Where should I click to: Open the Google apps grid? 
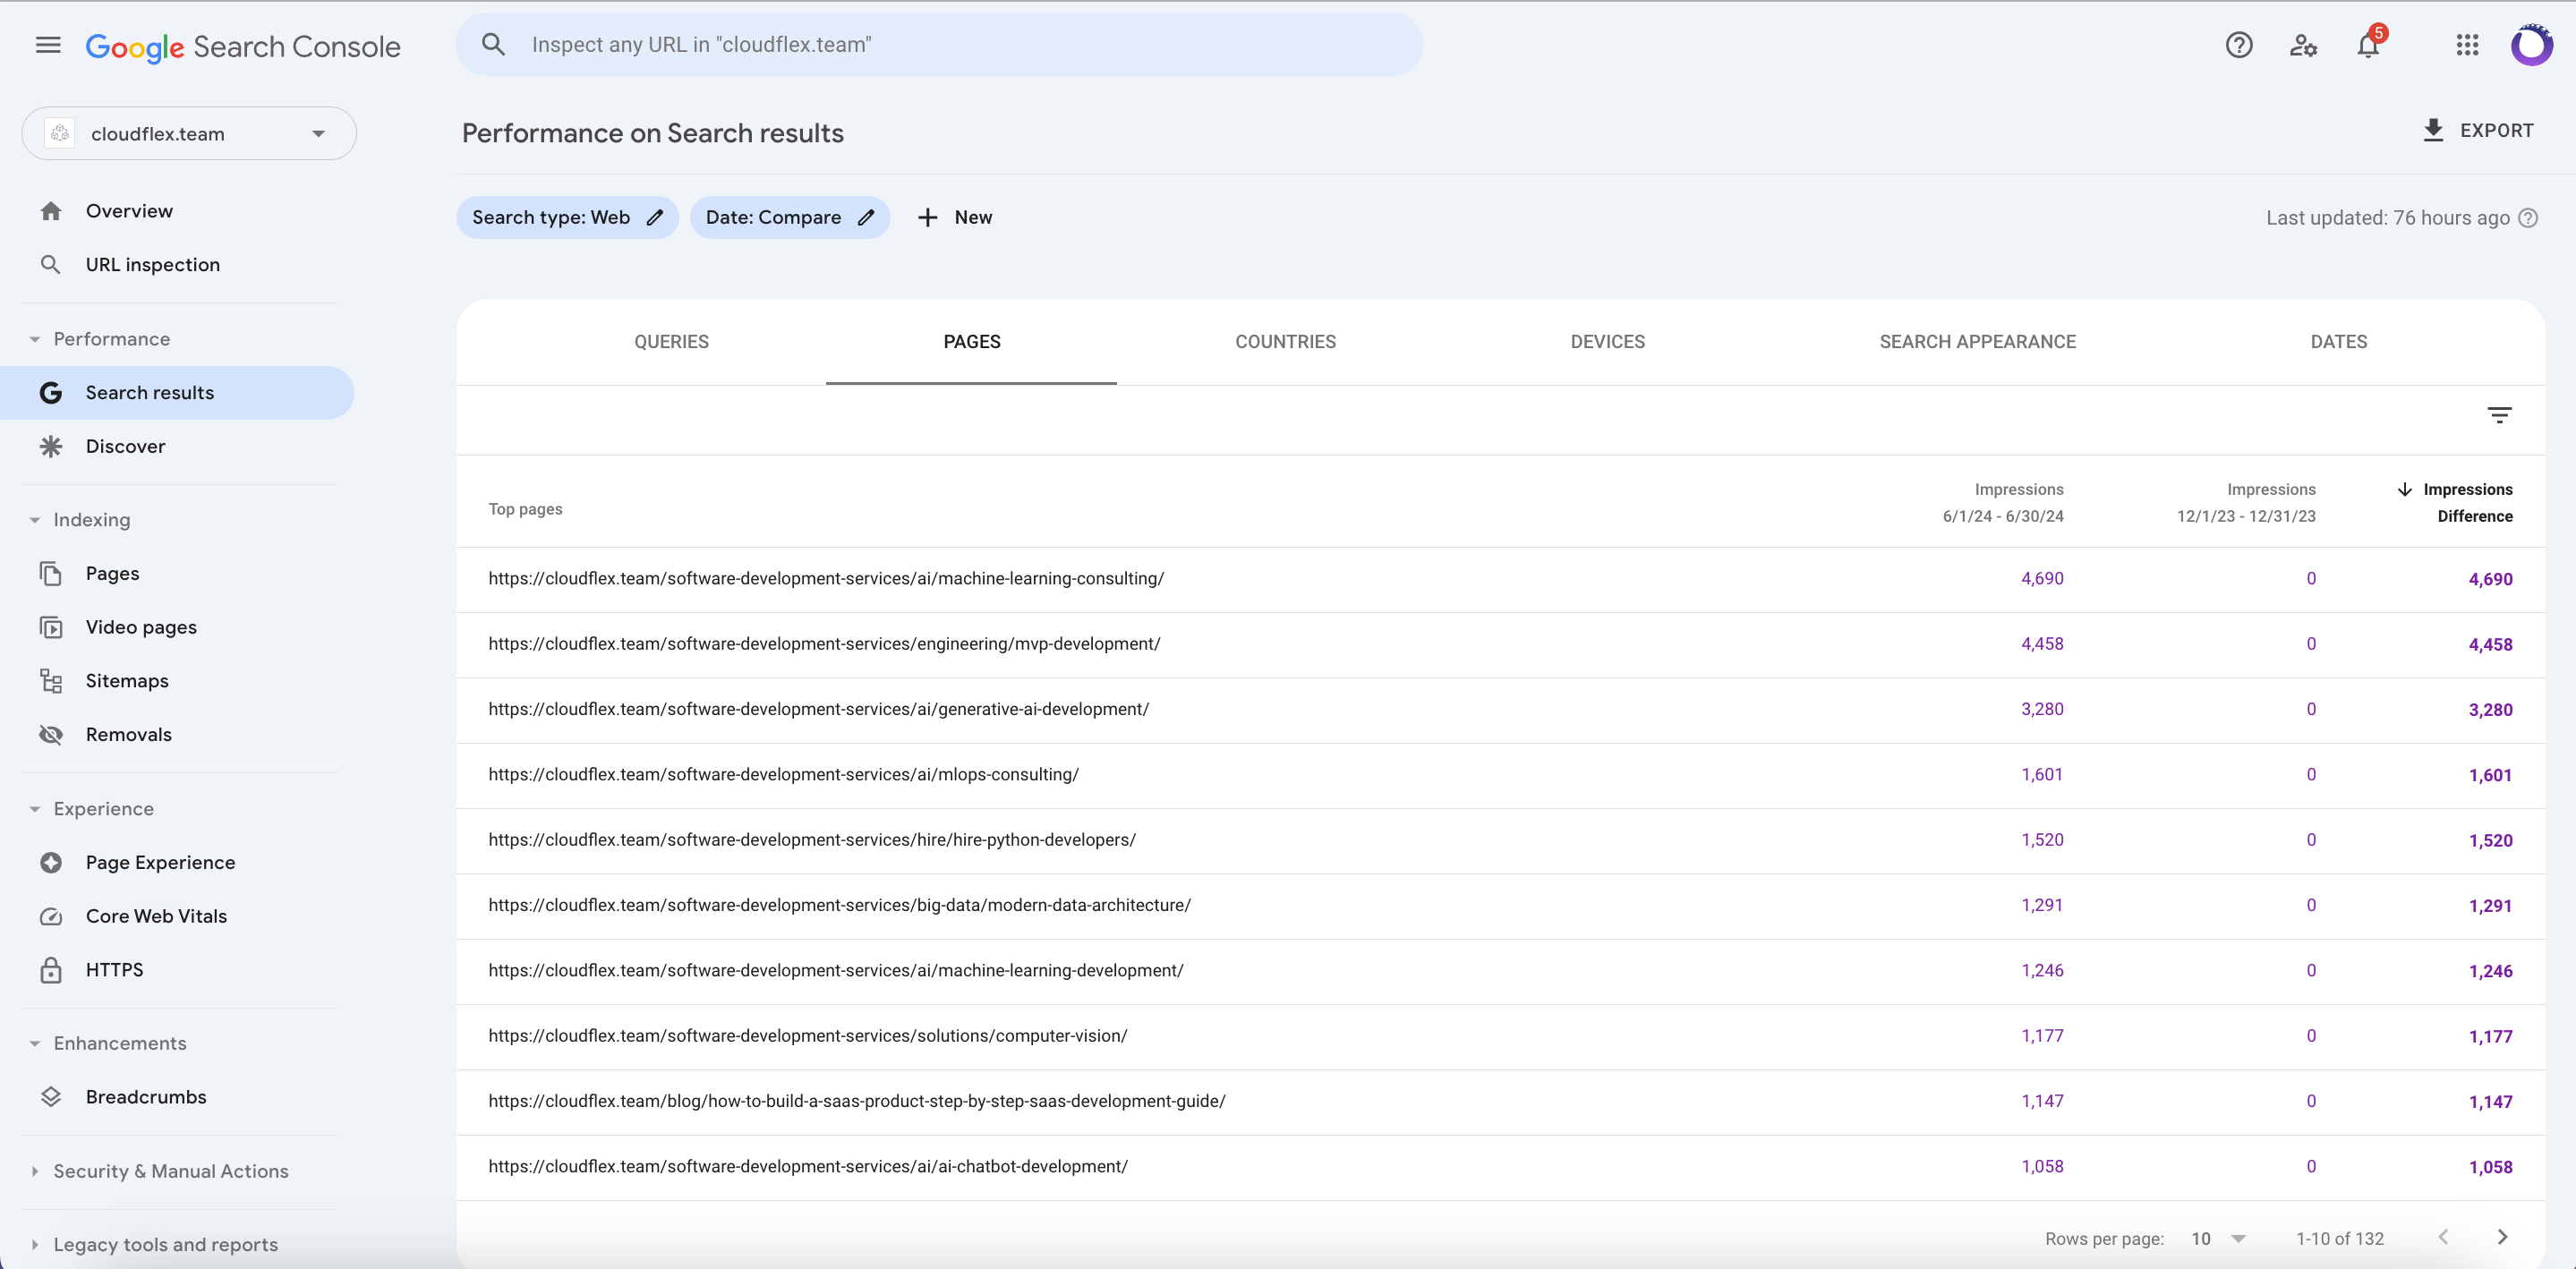2467,45
